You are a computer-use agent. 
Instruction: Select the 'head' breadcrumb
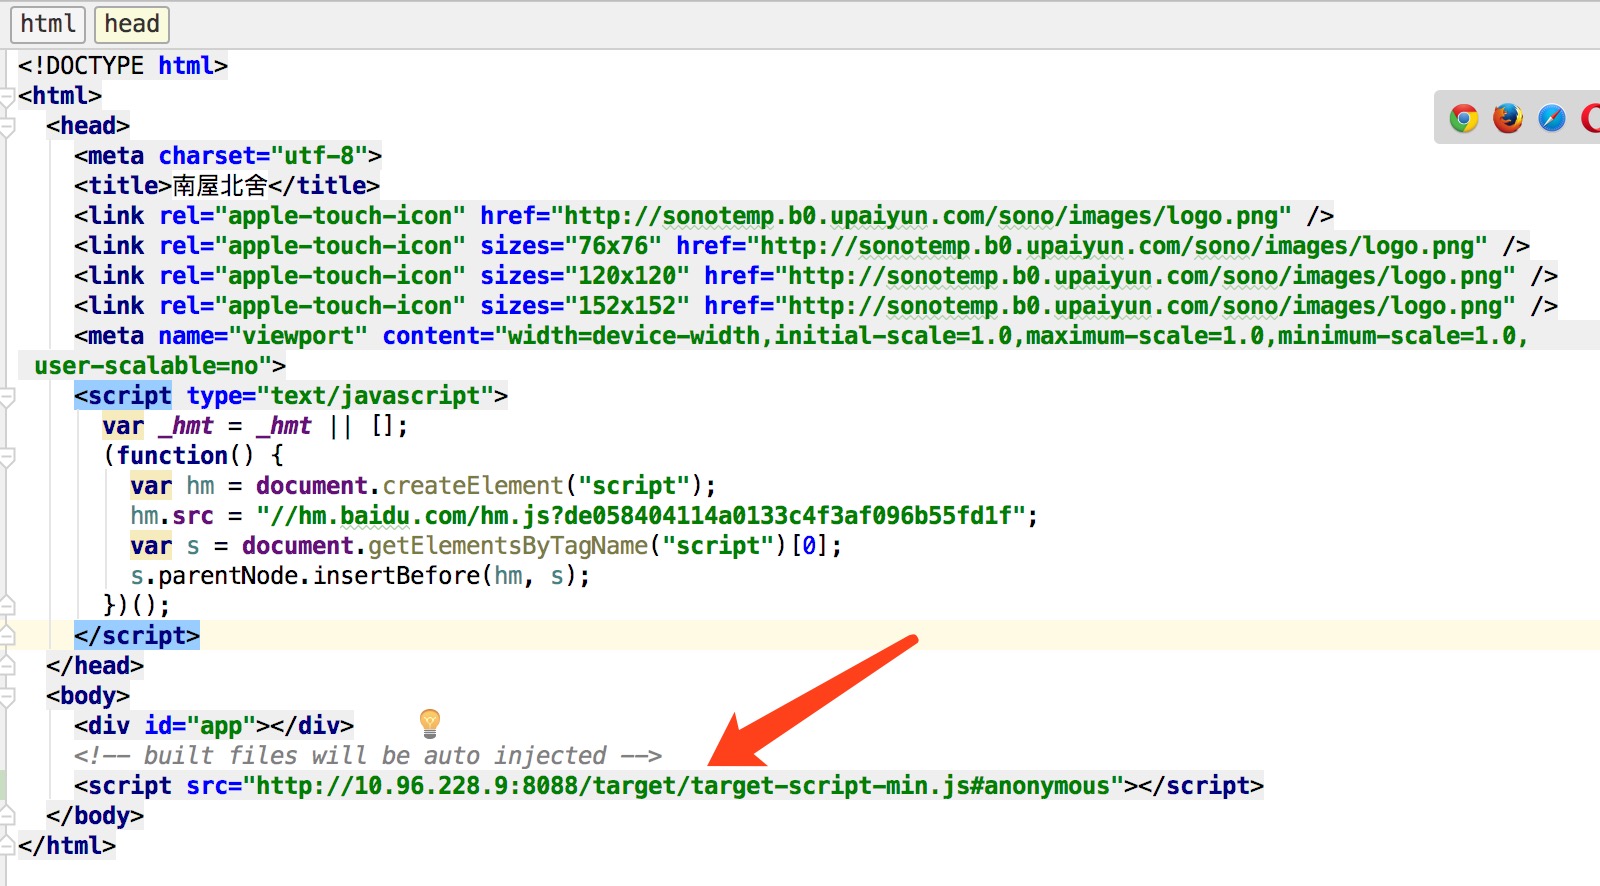(x=132, y=23)
